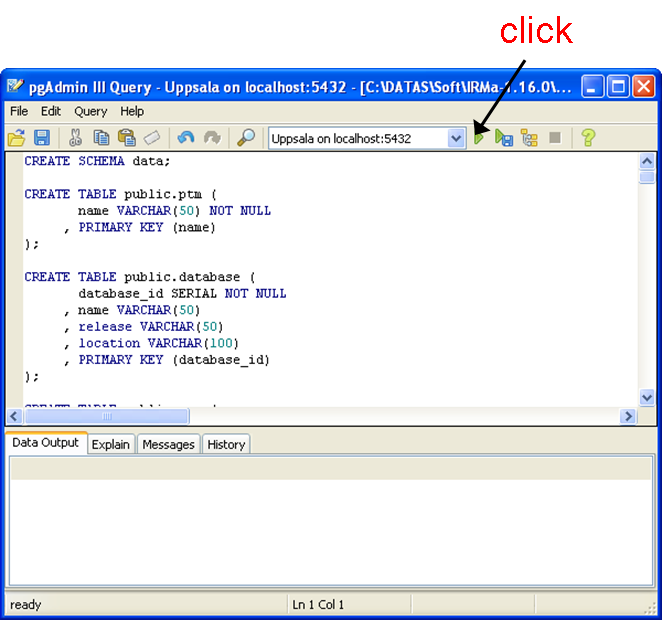Switch to the Messages tab

pos(168,444)
